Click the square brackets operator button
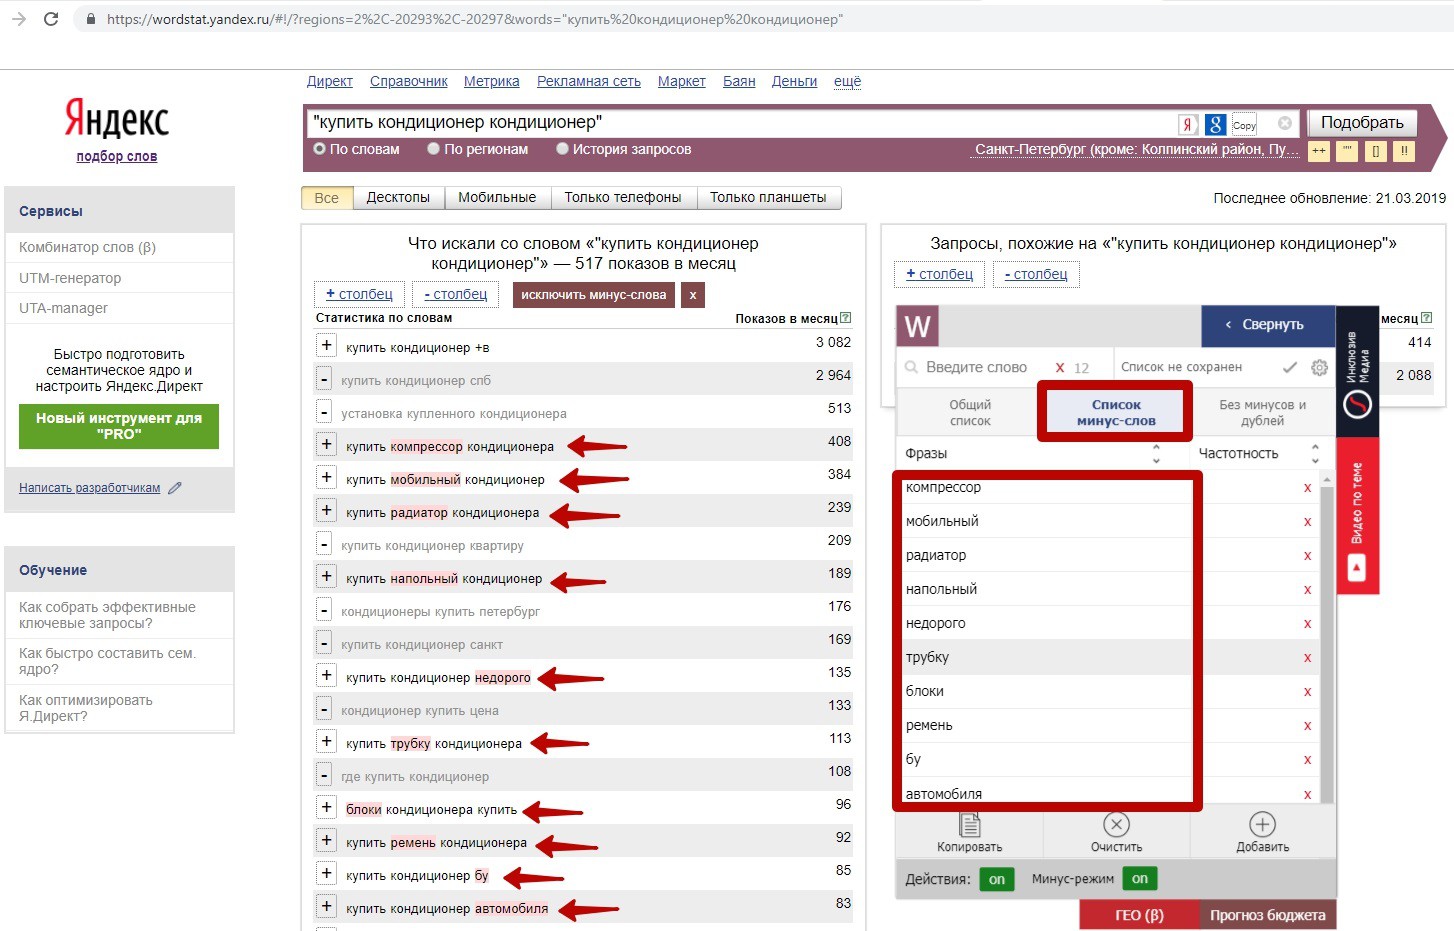The width and height of the screenshot is (1454, 931). click(1376, 151)
